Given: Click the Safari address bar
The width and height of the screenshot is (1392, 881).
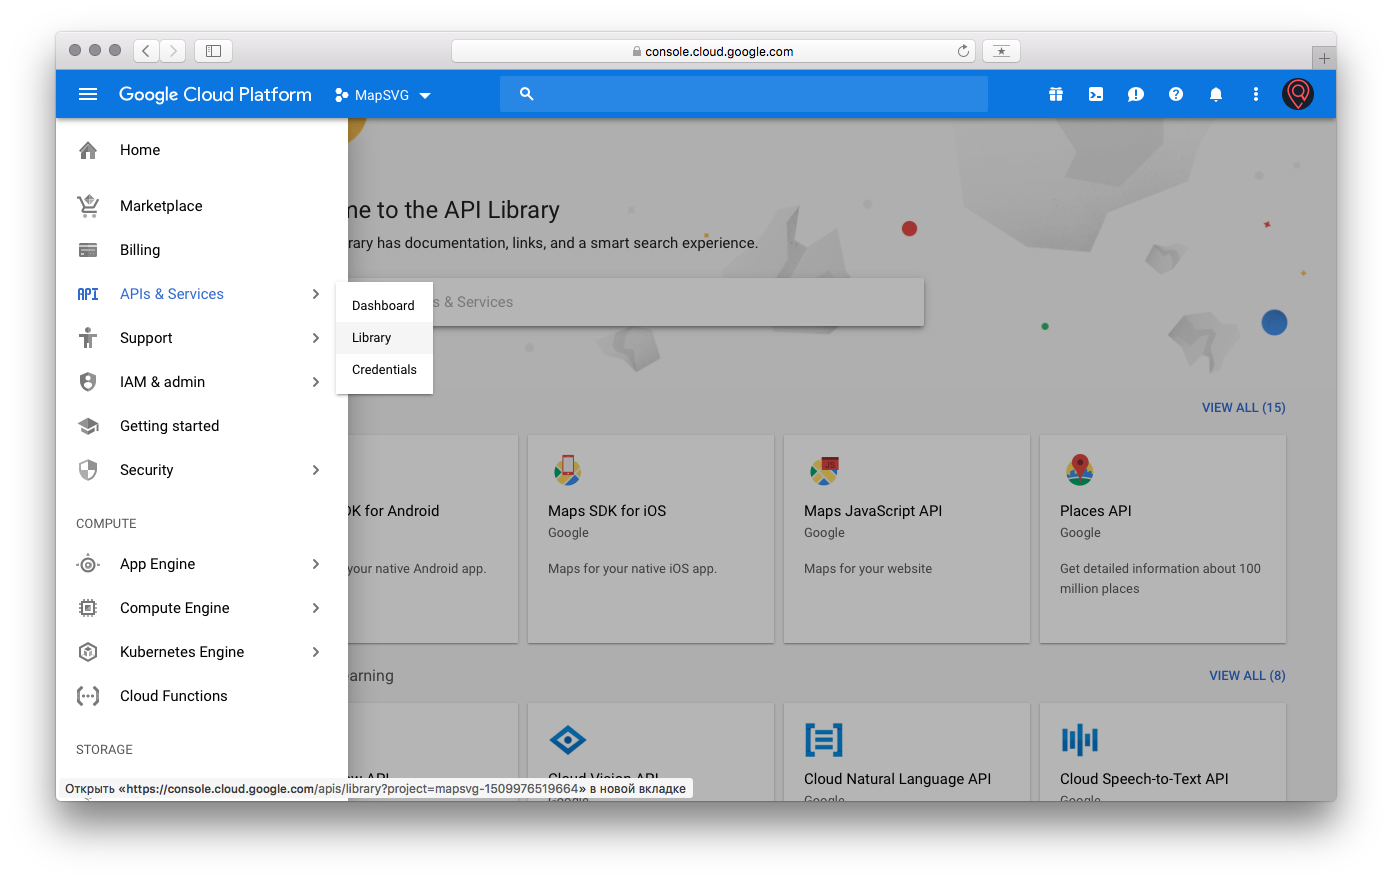Looking at the screenshot, I should (x=714, y=51).
